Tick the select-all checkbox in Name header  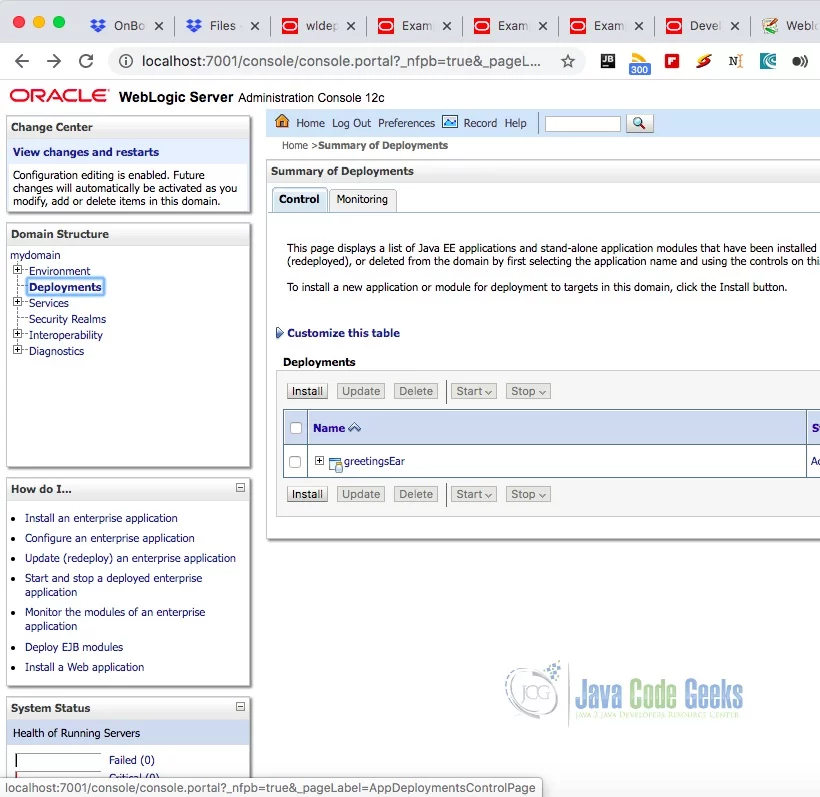pos(296,428)
